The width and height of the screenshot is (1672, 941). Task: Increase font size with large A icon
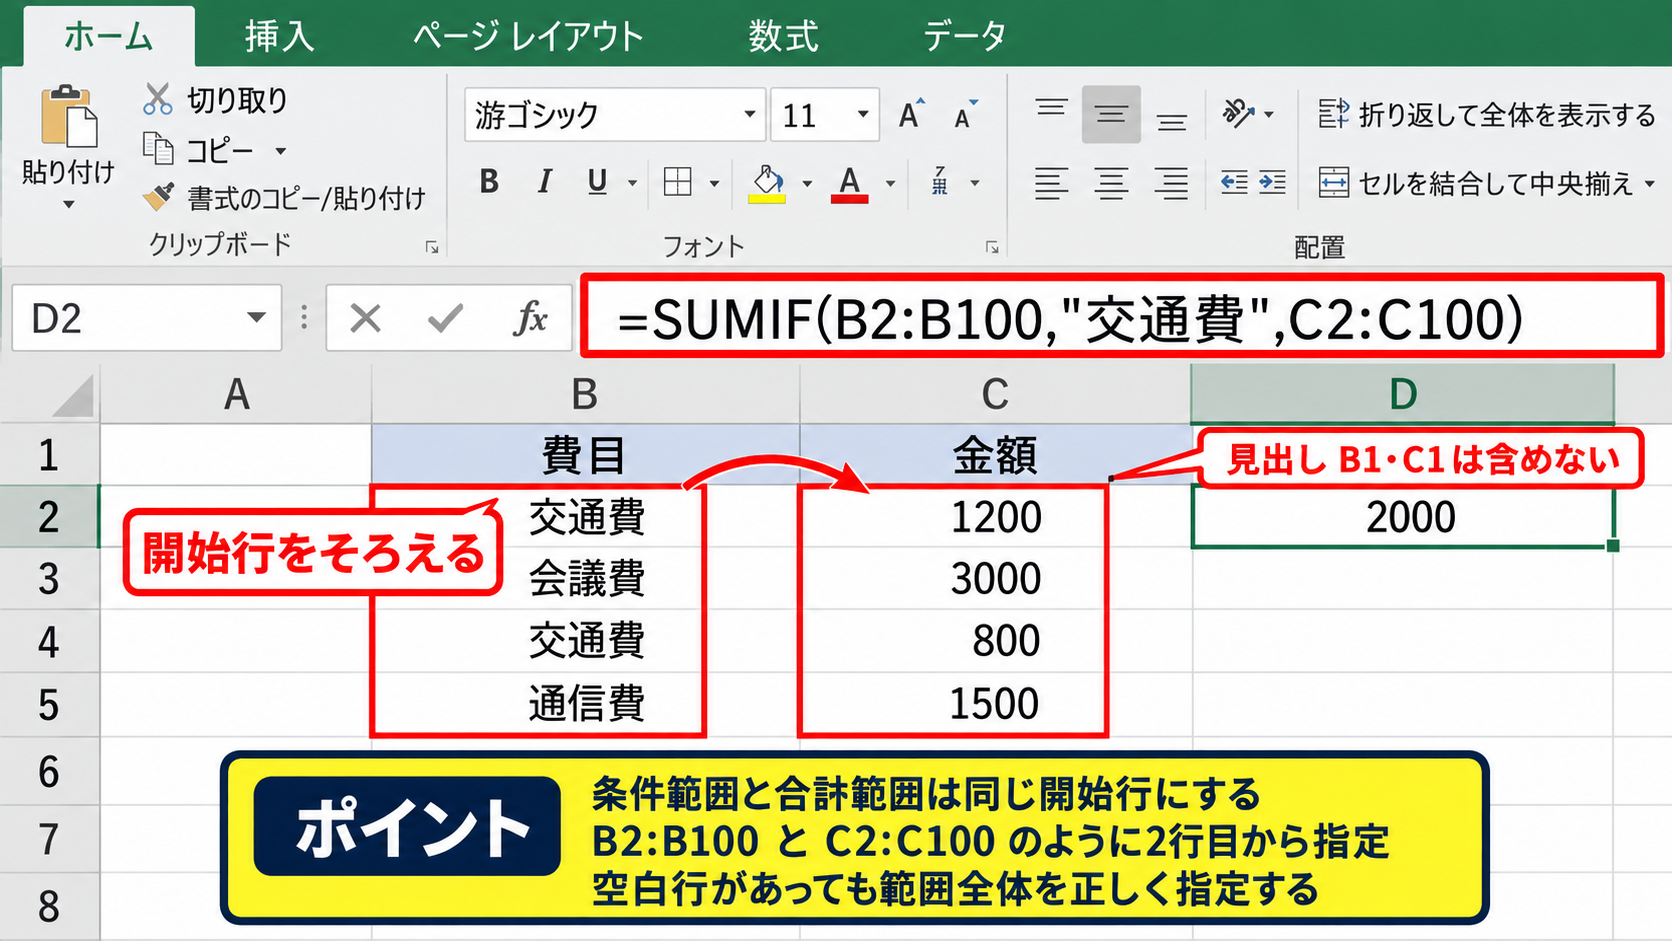coord(911,114)
